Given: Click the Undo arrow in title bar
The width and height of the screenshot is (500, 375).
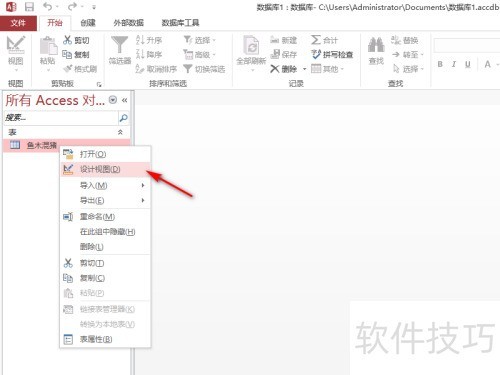Looking at the screenshot, I should click(x=48, y=6).
